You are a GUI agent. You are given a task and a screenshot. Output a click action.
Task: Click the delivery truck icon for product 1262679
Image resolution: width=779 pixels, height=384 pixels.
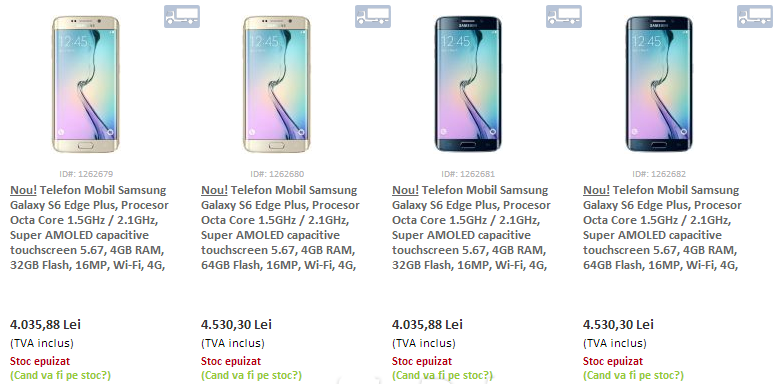pyautogui.click(x=182, y=16)
